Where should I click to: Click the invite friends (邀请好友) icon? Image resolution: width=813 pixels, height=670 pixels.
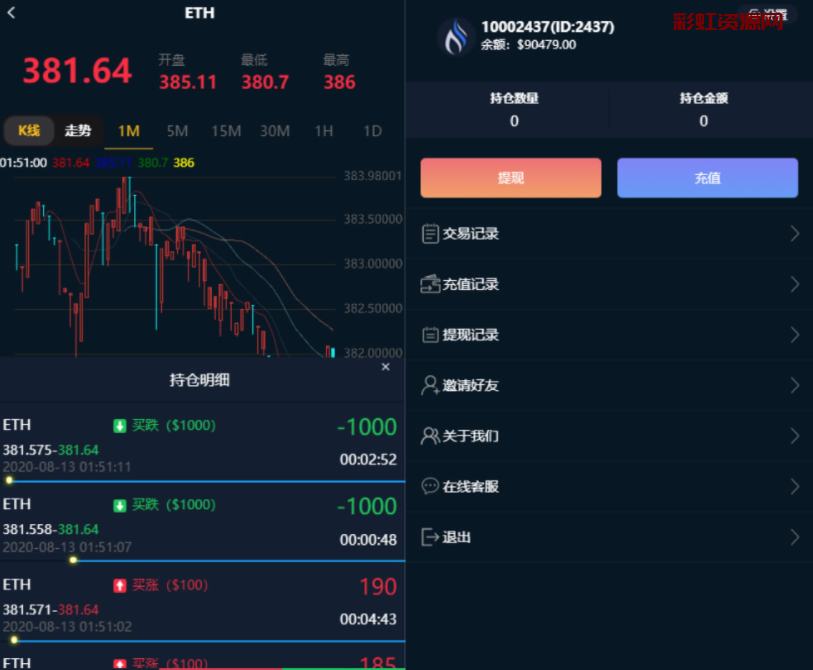430,386
